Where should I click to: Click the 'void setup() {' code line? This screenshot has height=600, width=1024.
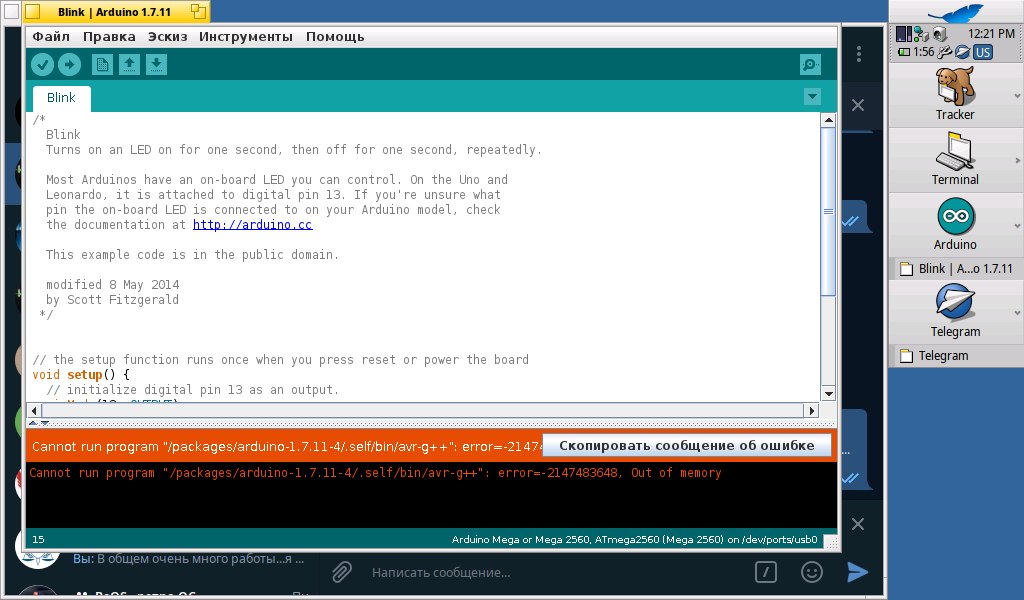click(x=81, y=375)
